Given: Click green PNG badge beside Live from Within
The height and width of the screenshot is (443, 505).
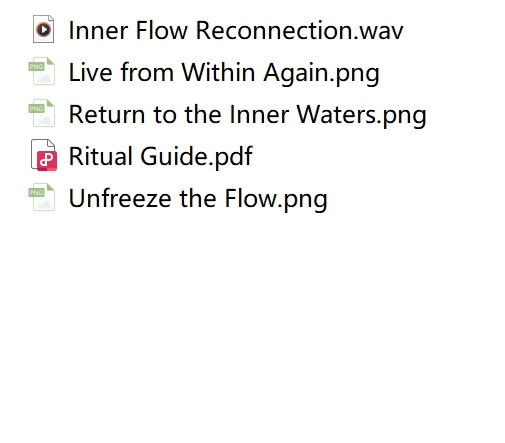Looking at the screenshot, I should pyautogui.click(x=36, y=67).
